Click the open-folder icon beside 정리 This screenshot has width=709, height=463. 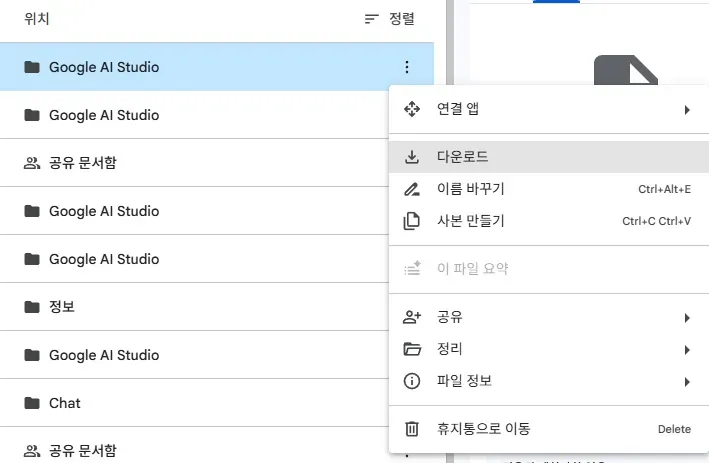(x=411, y=349)
